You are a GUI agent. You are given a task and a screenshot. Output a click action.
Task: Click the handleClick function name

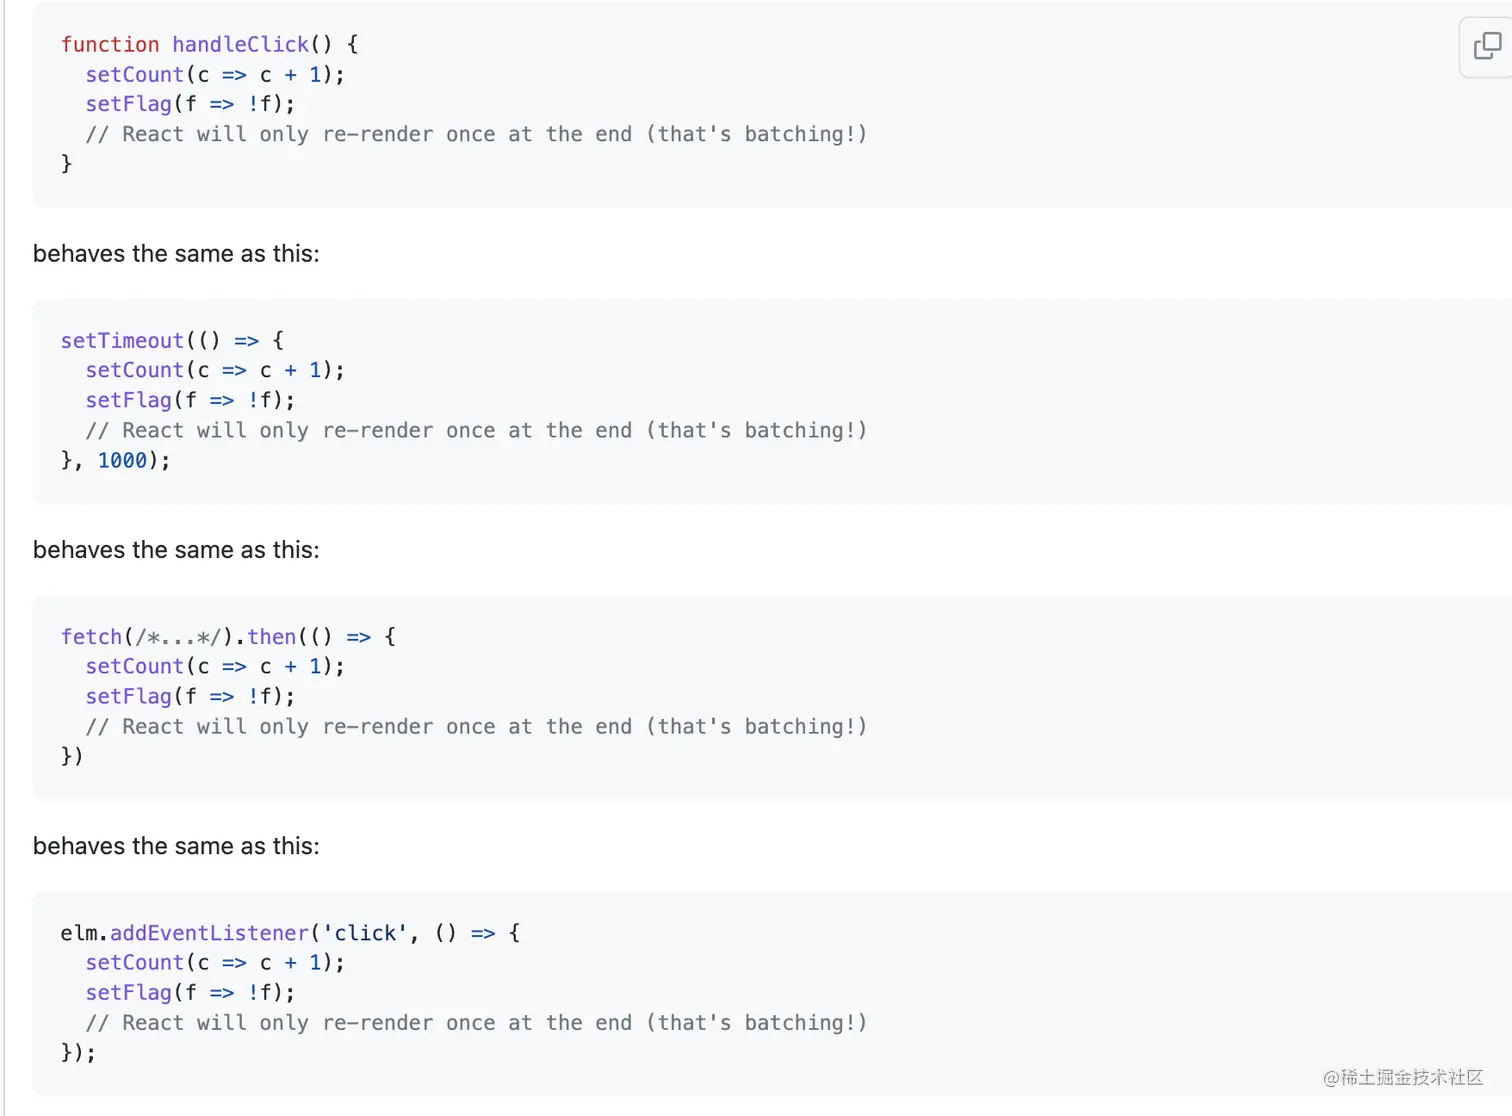pyautogui.click(x=240, y=45)
